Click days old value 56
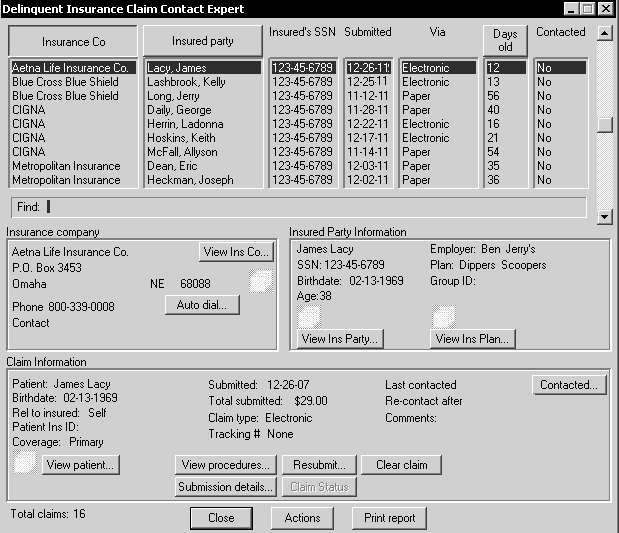The image size is (619, 533). [493, 96]
